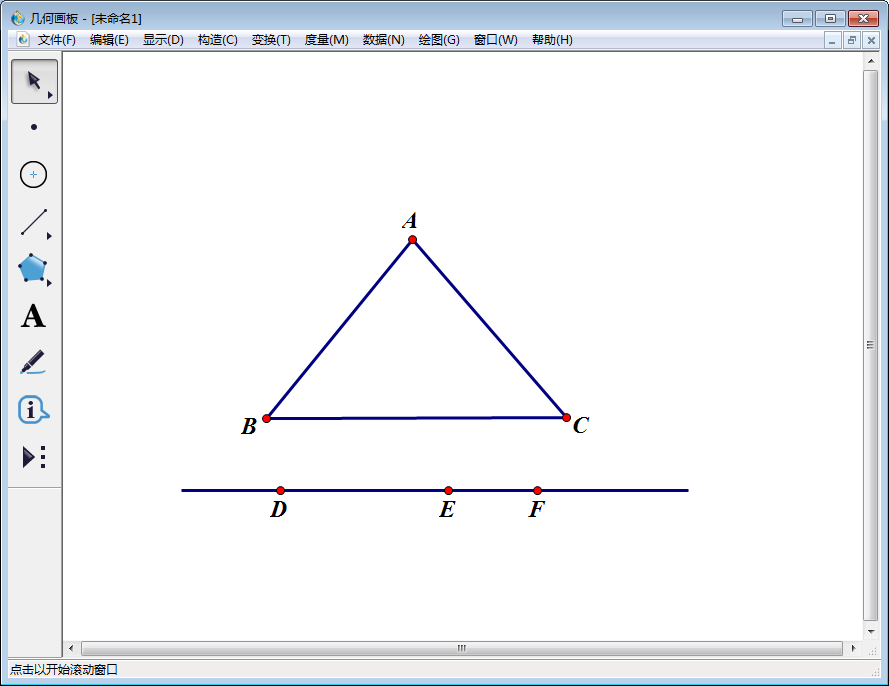Click the vertical scrollbar thumb
The height and width of the screenshot is (686, 889).
coord(871,345)
